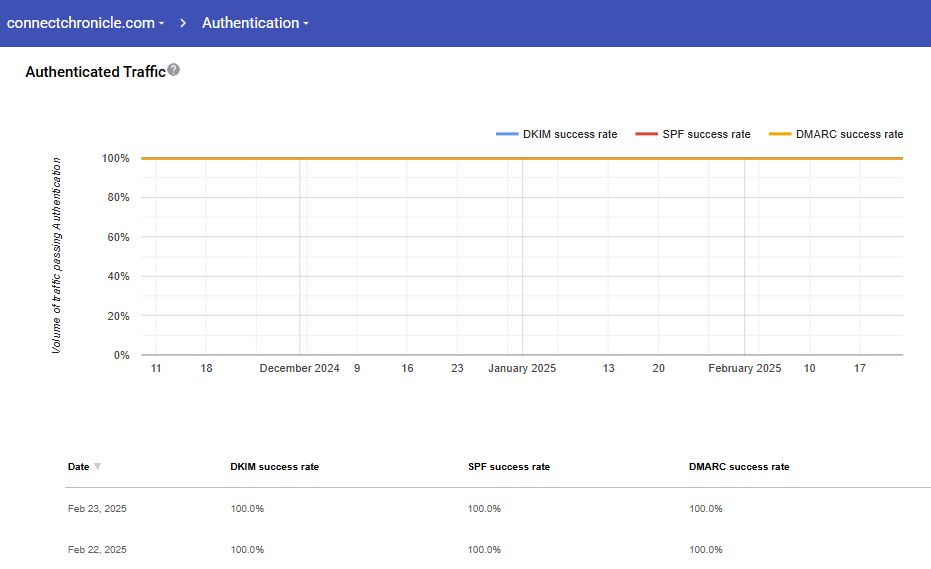Click the January 2025 axis label
Viewport: 931px width, 569px height.
pyautogui.click(x=522, y=369)
